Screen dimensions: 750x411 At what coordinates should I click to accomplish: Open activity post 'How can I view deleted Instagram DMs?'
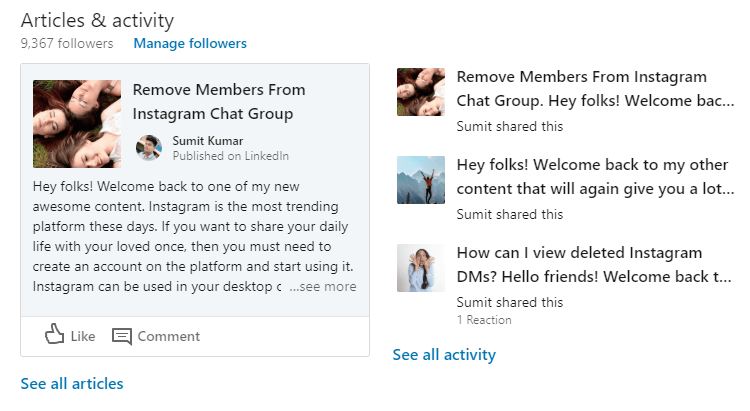coord(594,265)
